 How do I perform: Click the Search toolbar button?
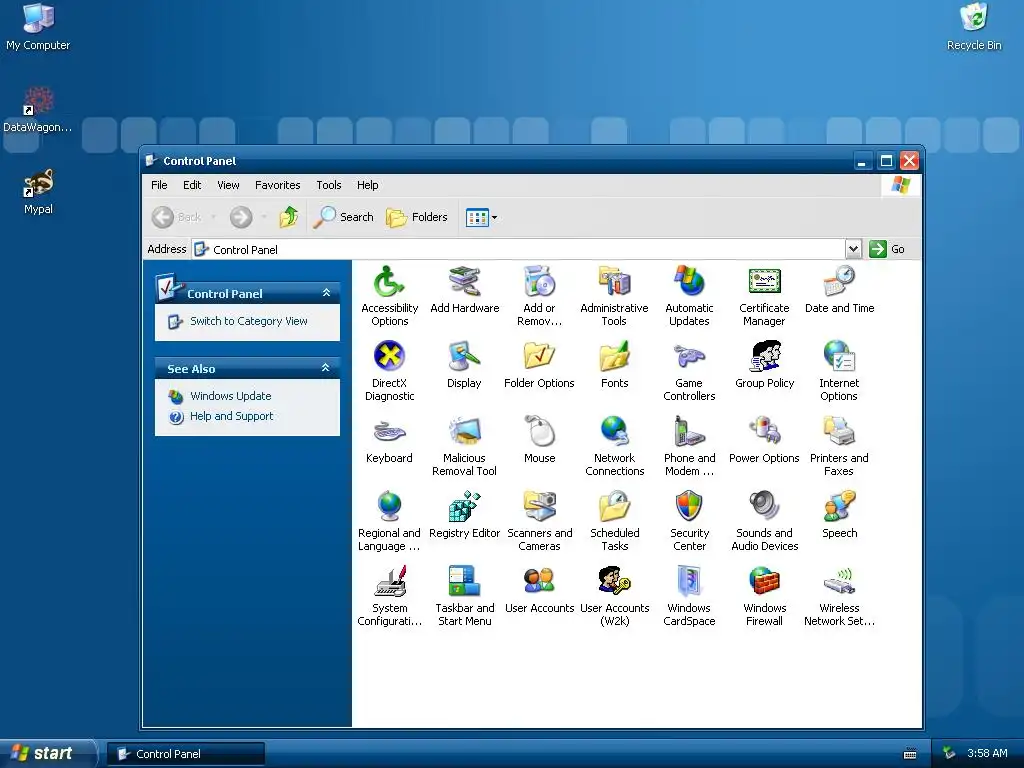point(343,217)
